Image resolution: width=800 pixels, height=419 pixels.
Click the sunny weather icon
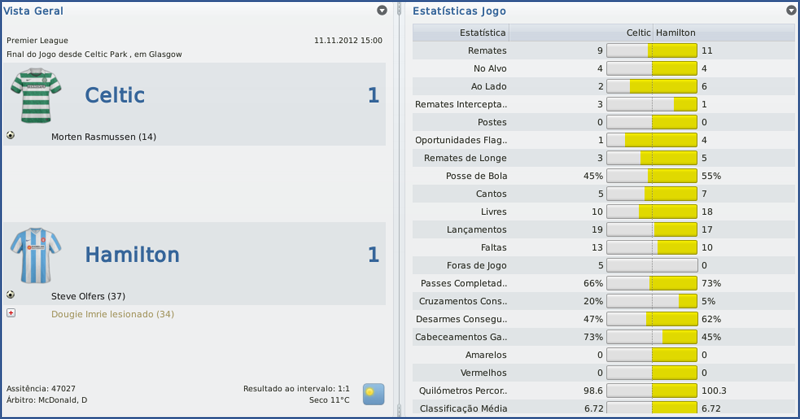(374, 394)
